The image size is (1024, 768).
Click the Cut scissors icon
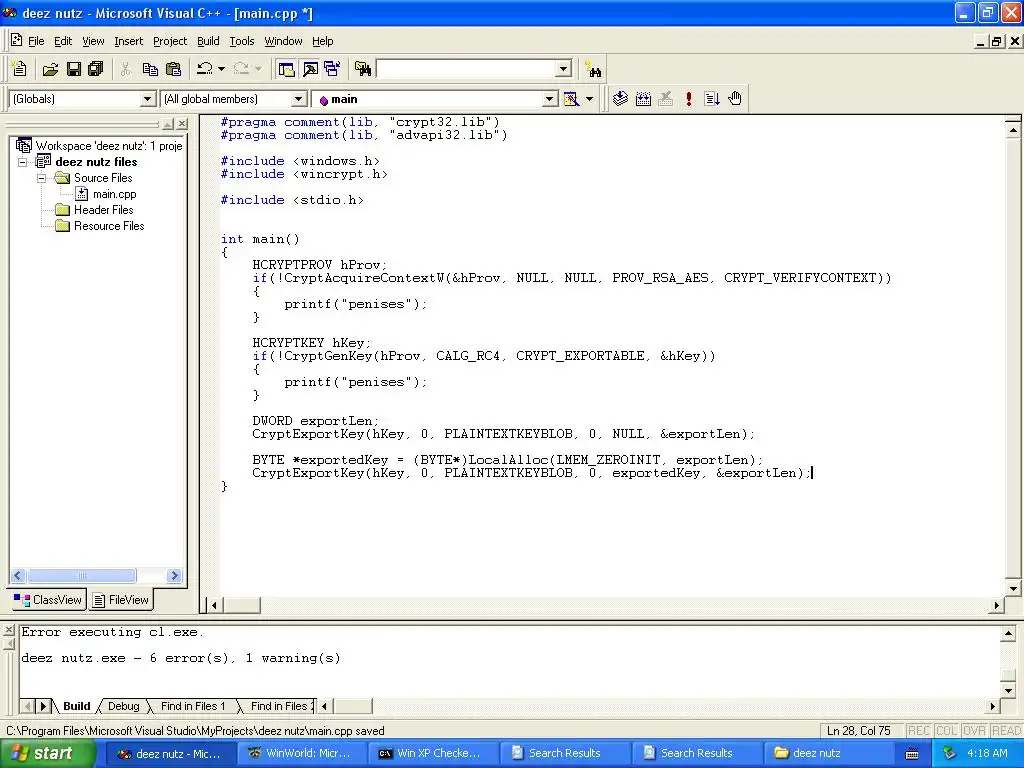click(125, 69)
